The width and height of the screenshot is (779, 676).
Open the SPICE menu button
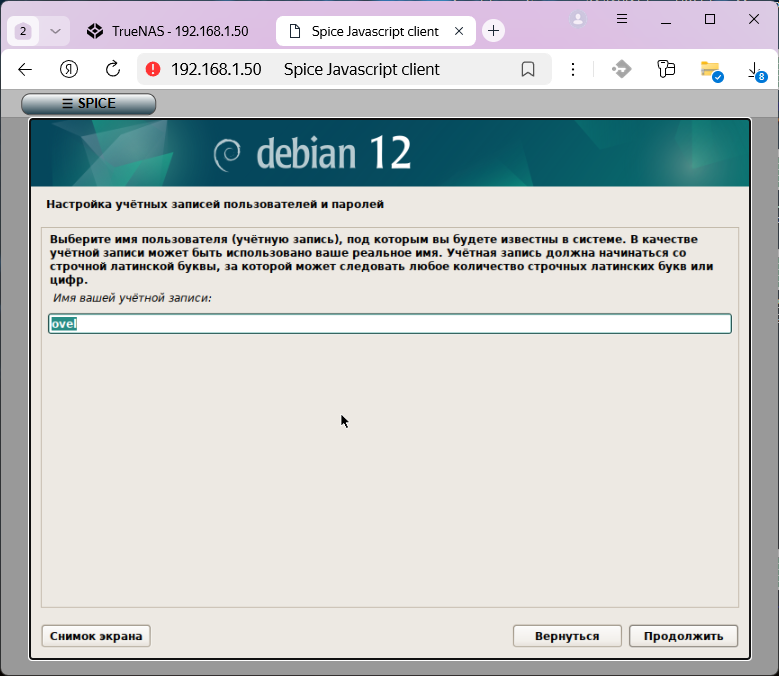pos(88,103)
